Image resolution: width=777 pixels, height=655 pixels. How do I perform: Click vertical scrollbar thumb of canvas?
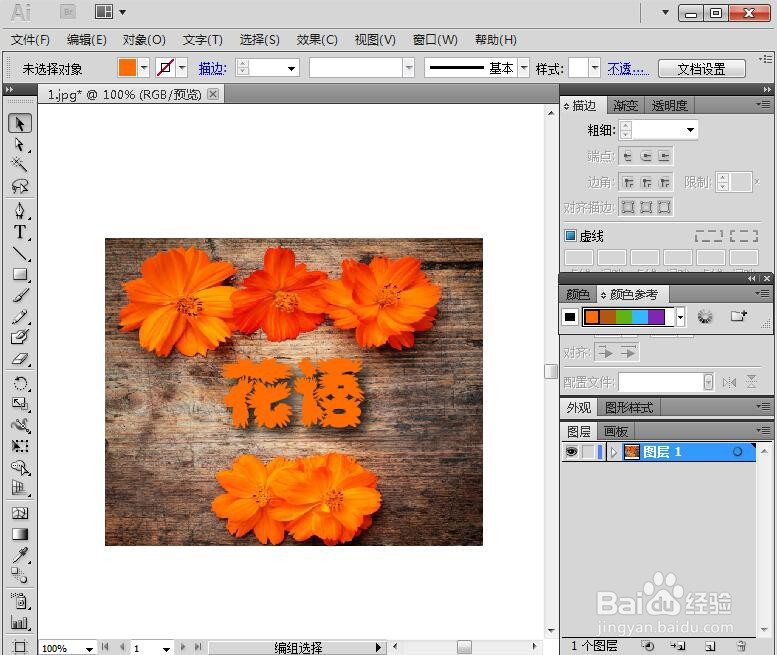(x=551, y=371)
